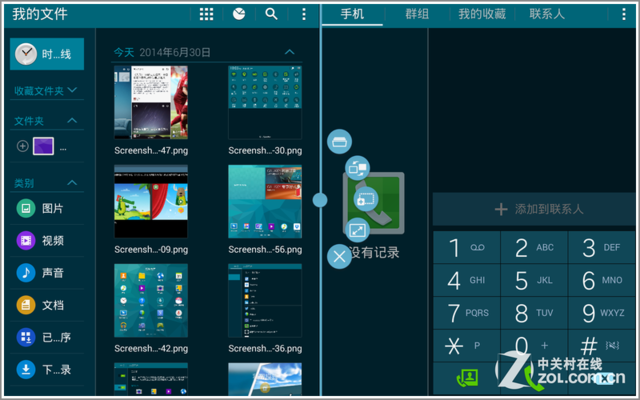Open thumbnail Screensh...-09.png

[151, 201]
